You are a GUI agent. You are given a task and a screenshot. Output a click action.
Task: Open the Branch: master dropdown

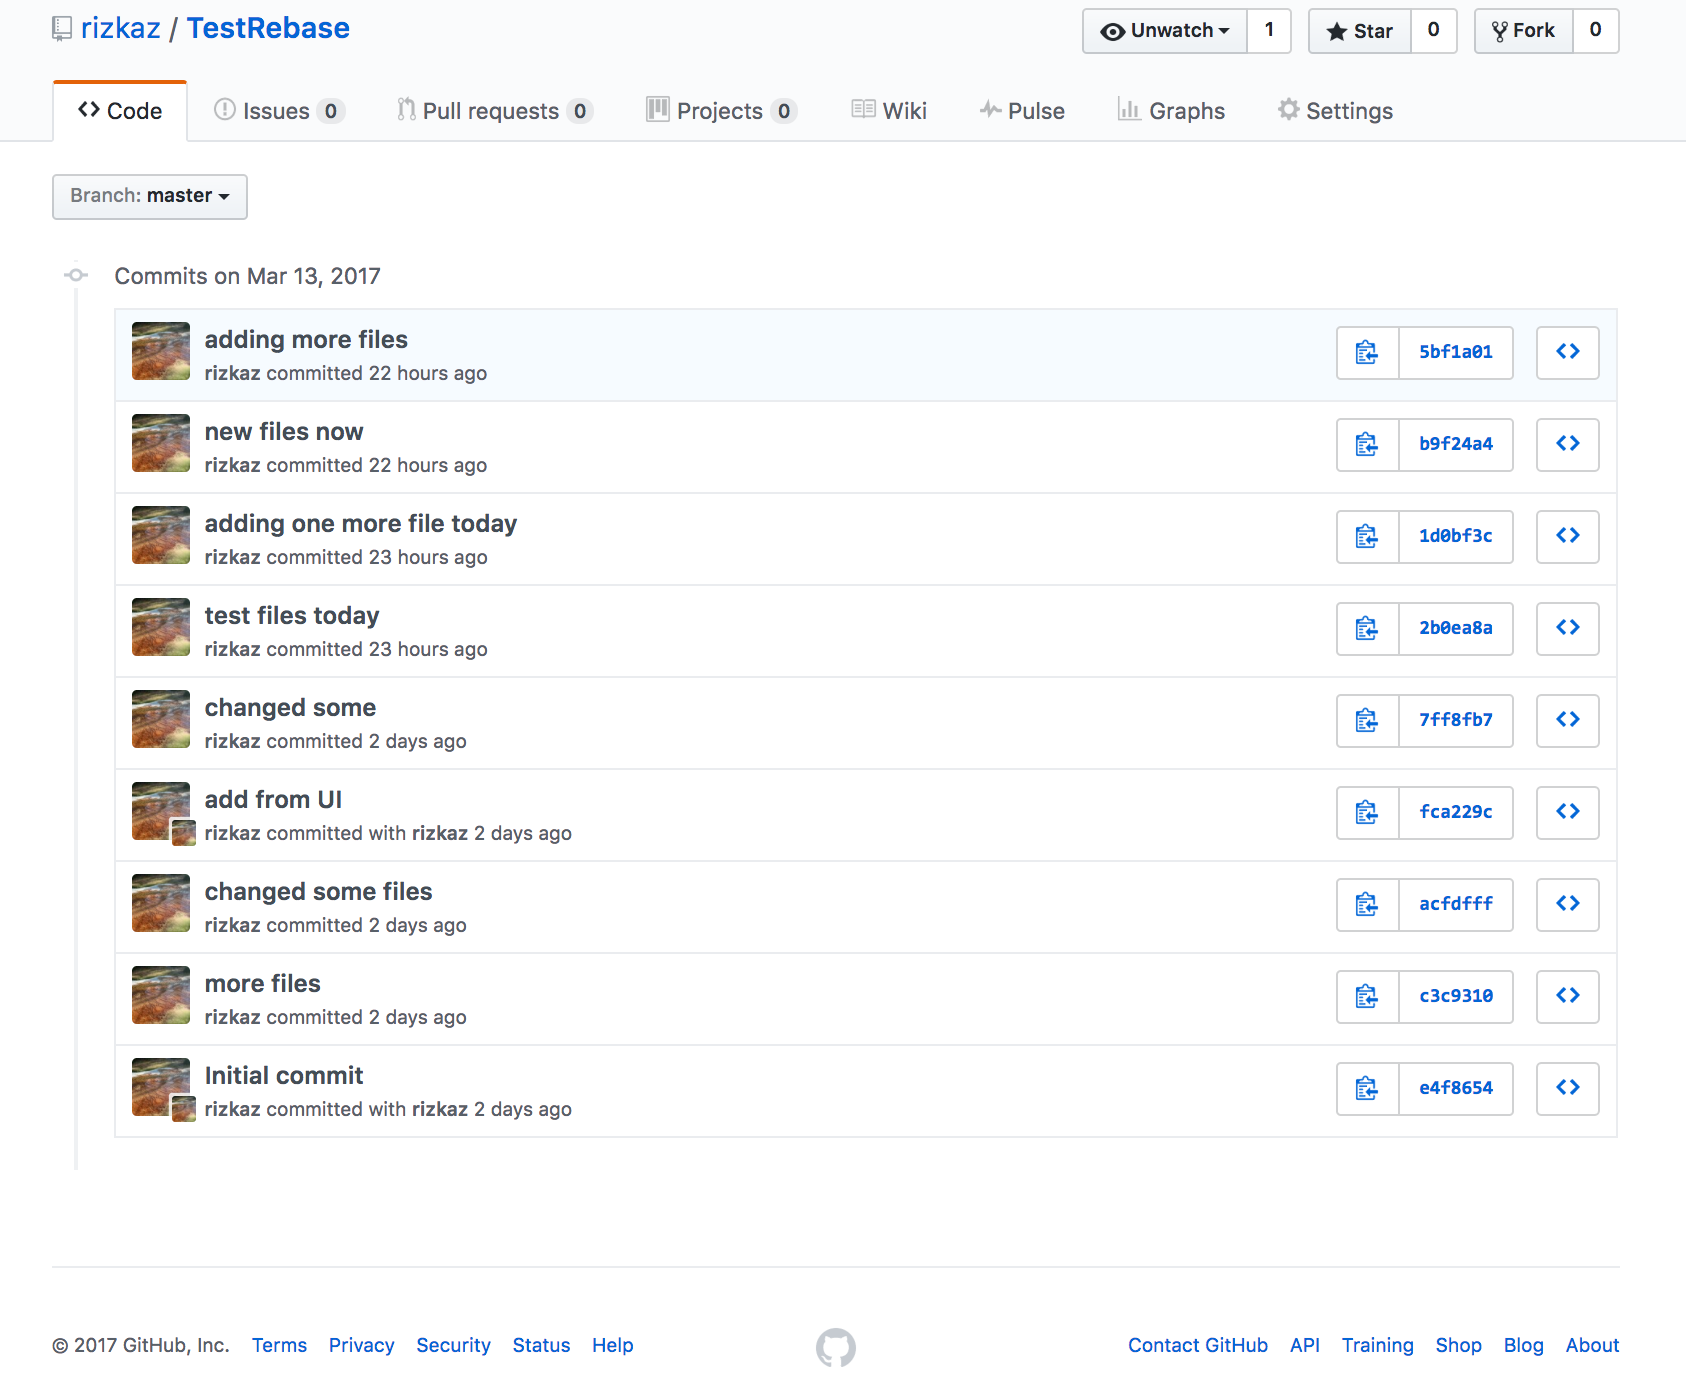[x=150, y=197]
